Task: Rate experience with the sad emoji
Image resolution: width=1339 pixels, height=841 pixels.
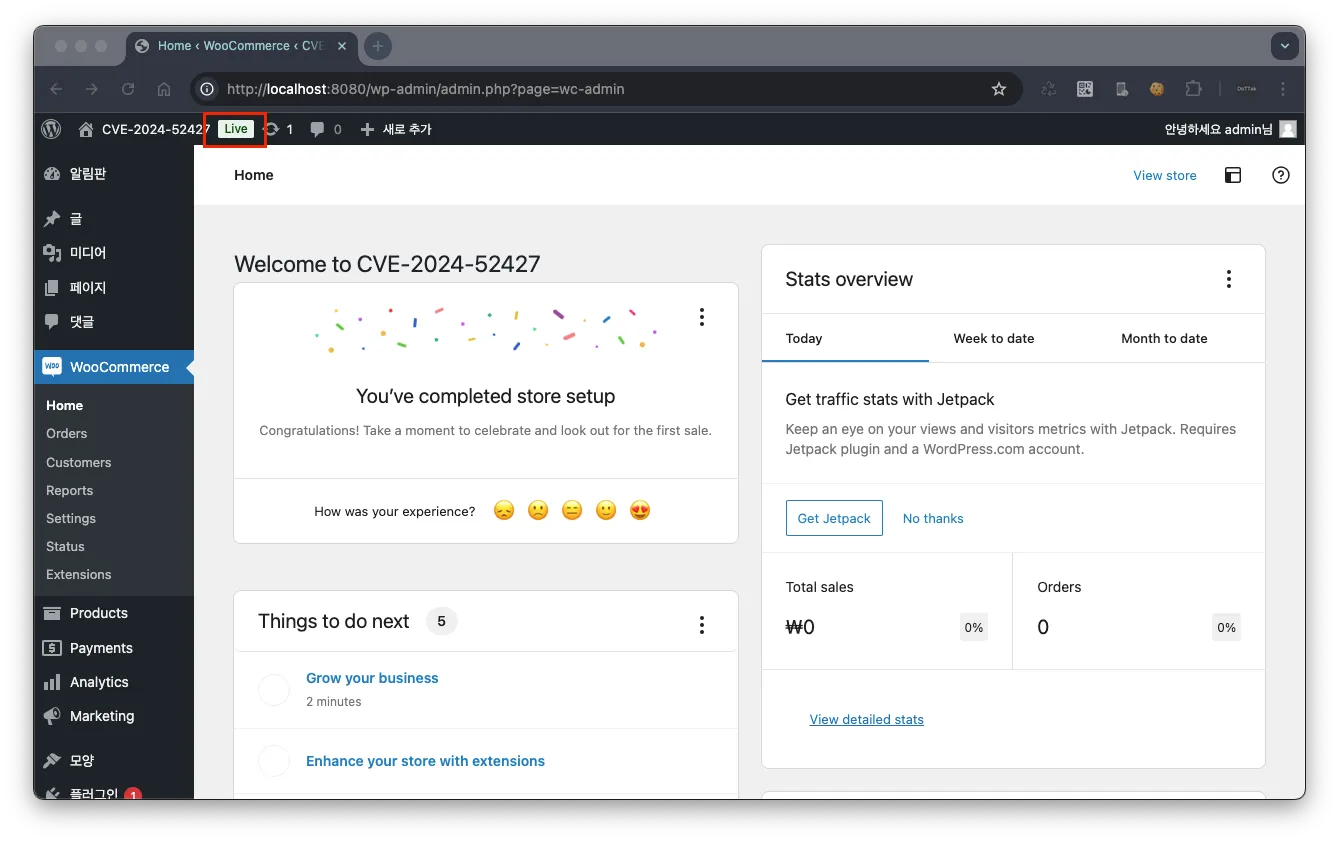Action: 504,511
